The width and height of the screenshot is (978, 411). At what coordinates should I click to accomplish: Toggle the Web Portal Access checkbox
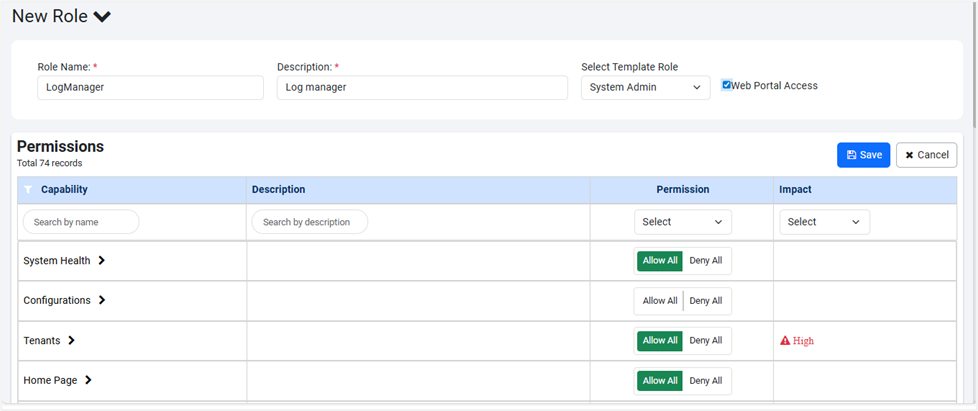click(727, 86)
